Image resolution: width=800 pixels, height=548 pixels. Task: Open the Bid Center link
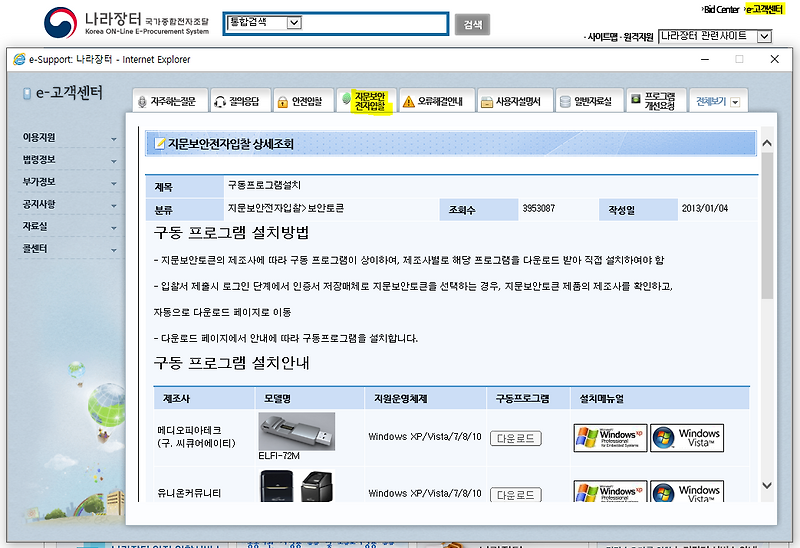pos(721,9)
